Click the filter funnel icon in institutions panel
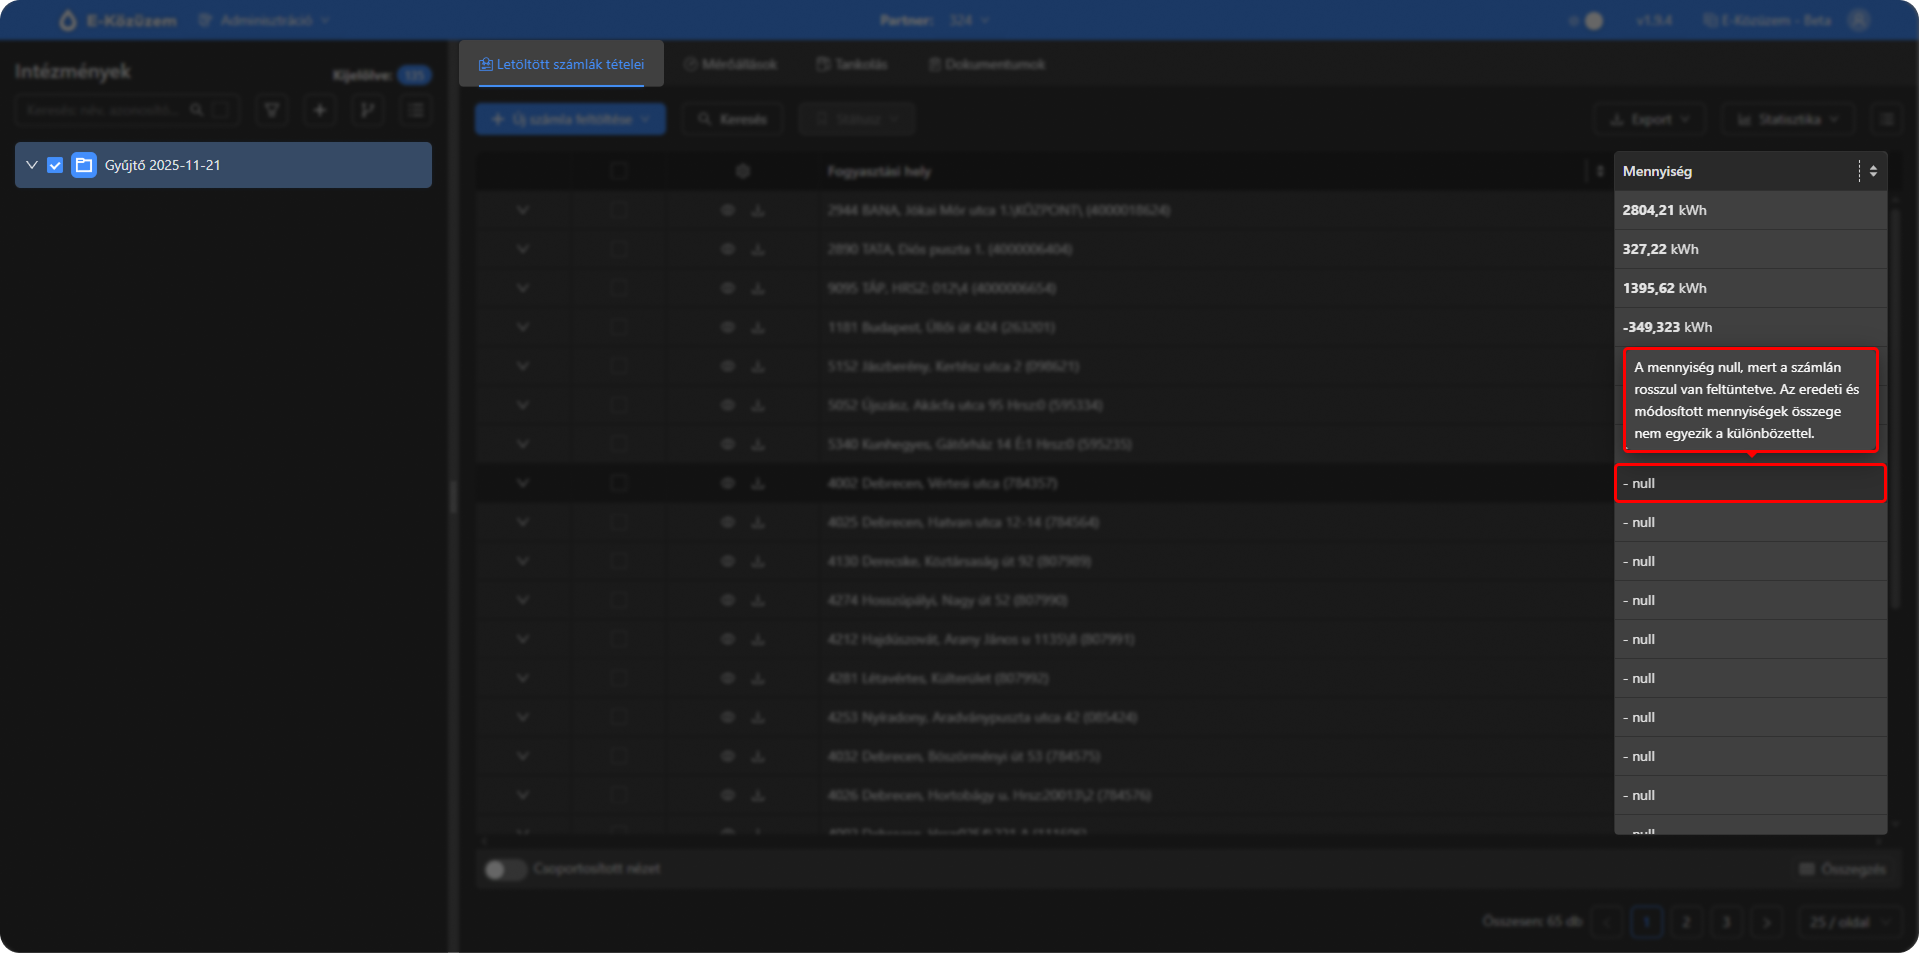1919x953 pixels. (271, 110)
